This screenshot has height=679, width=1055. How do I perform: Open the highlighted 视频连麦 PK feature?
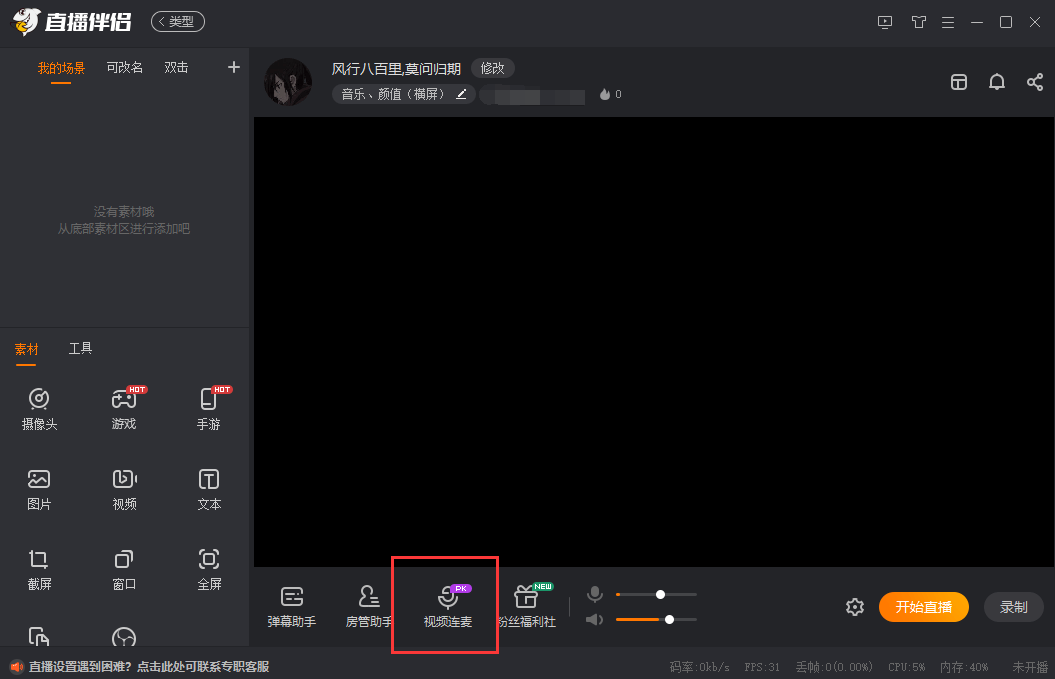click(x=444, y=604)
